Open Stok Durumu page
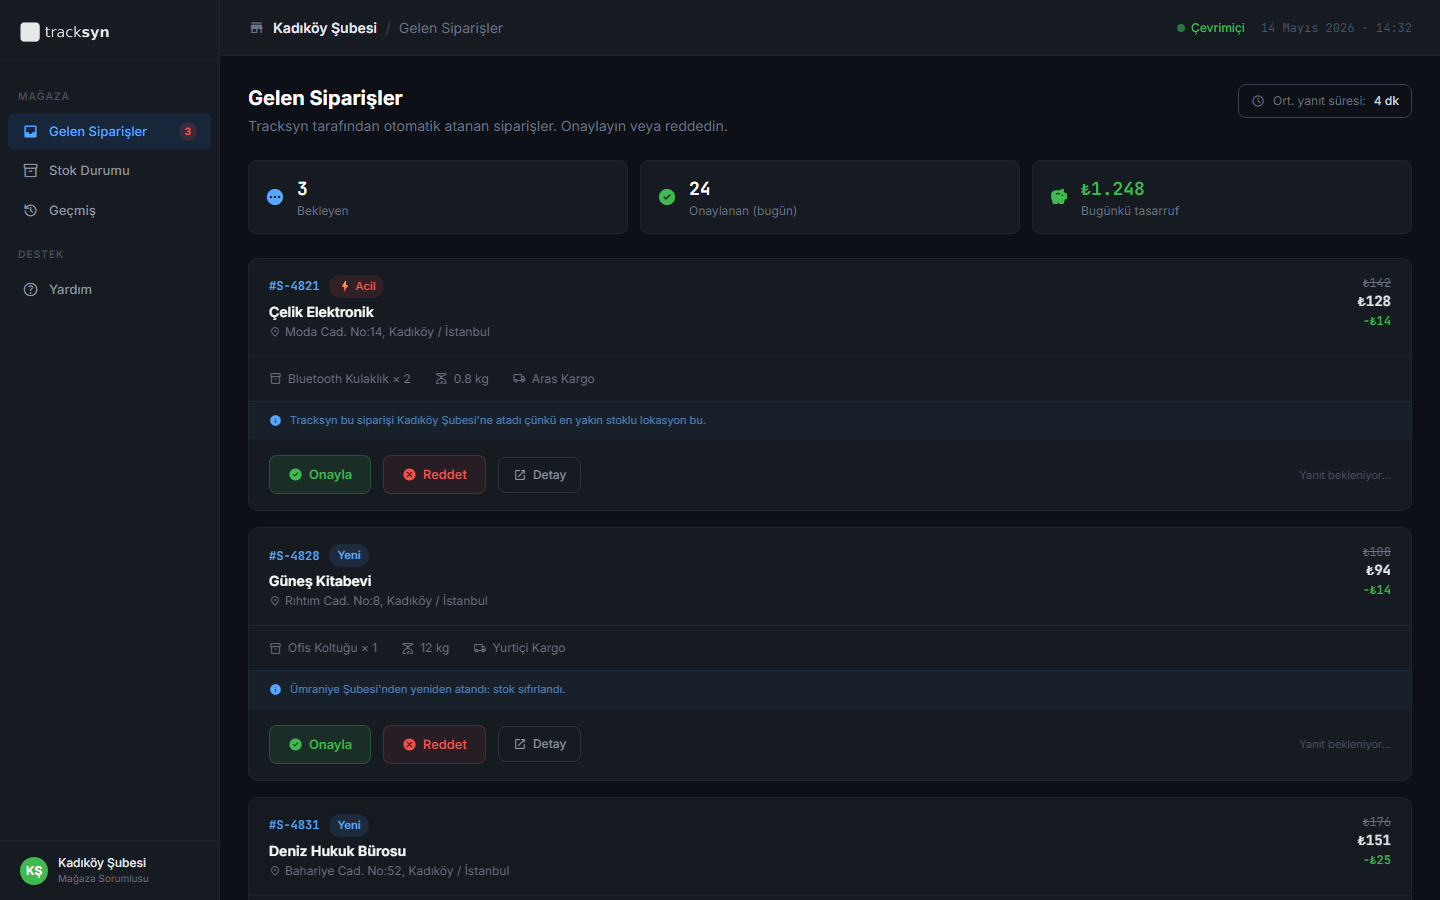The width and height of the screenshot is (1440, 900). point(109,170)
